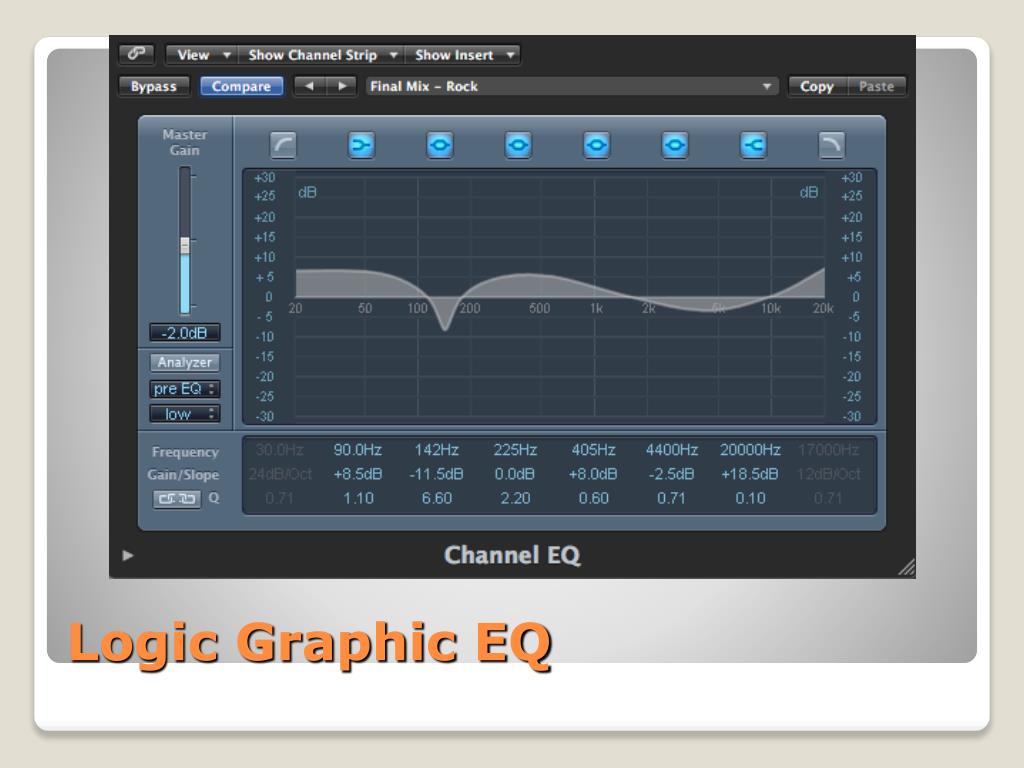This screenshot has width=1024, height=768.
Task: Open the Final Mix – Rock preset dropdown
Action: coord(572,86)
